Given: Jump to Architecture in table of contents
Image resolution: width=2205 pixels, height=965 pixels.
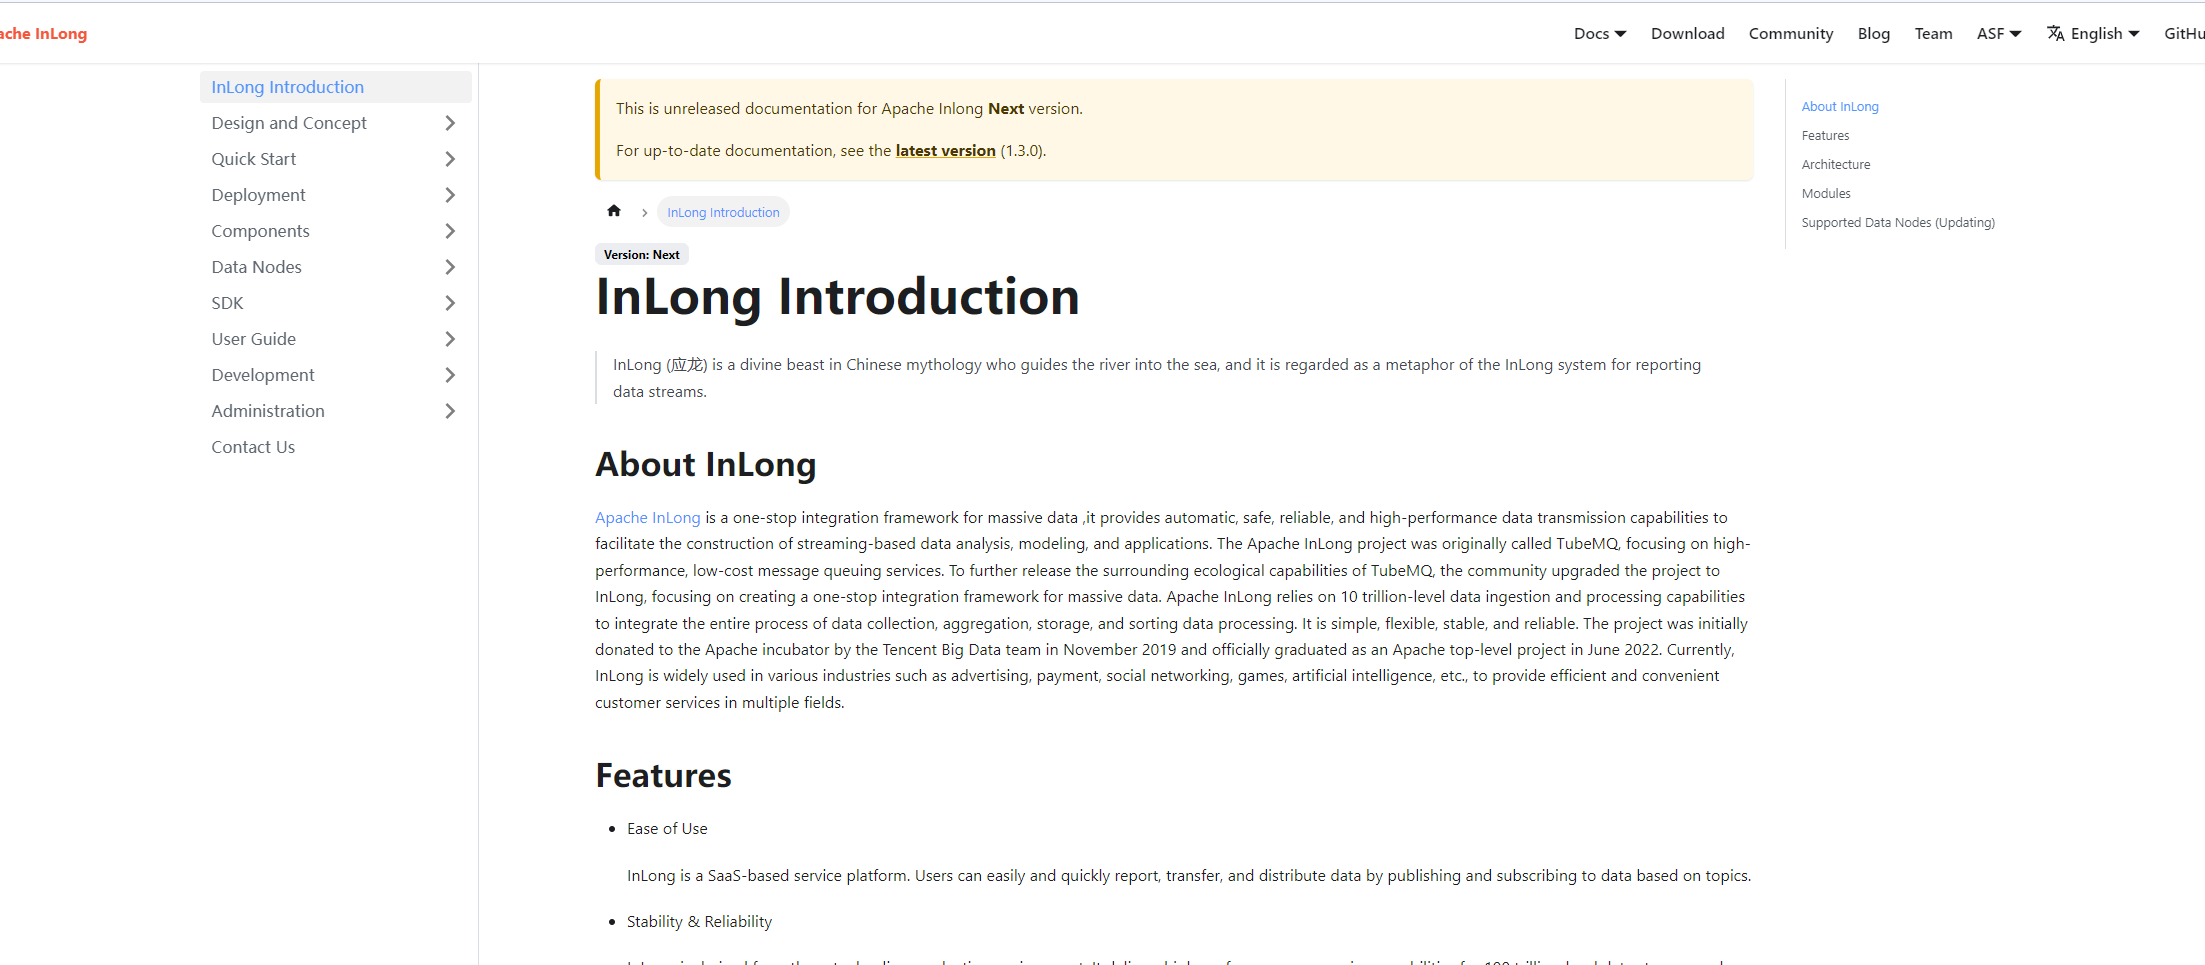Looking at the screenshot, I should coord(1835,164).
